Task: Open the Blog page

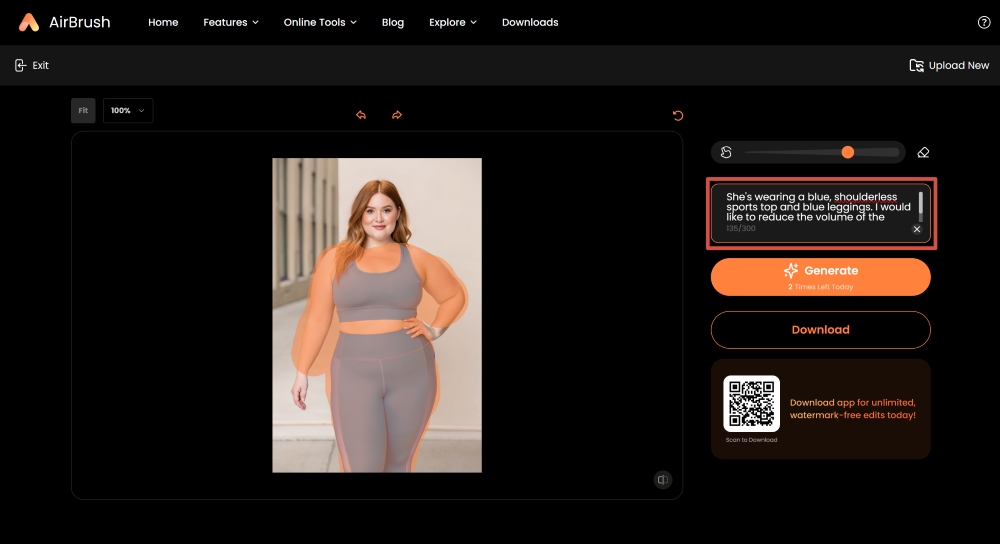Action: (x=393, y=22)
